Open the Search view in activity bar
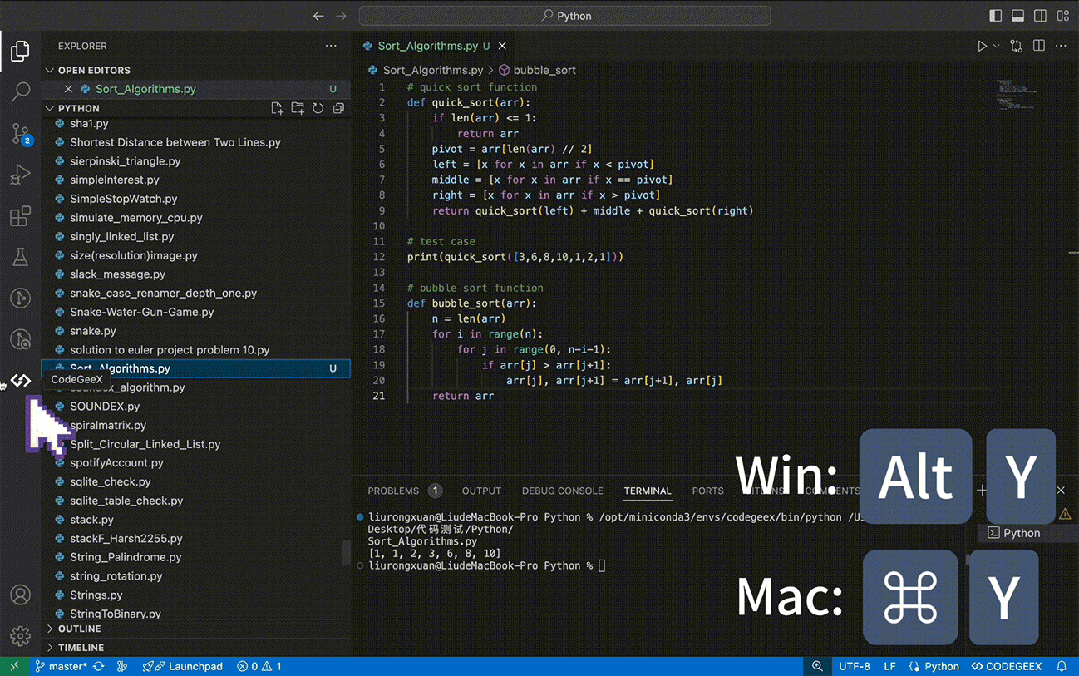 (x=21, y=91)
